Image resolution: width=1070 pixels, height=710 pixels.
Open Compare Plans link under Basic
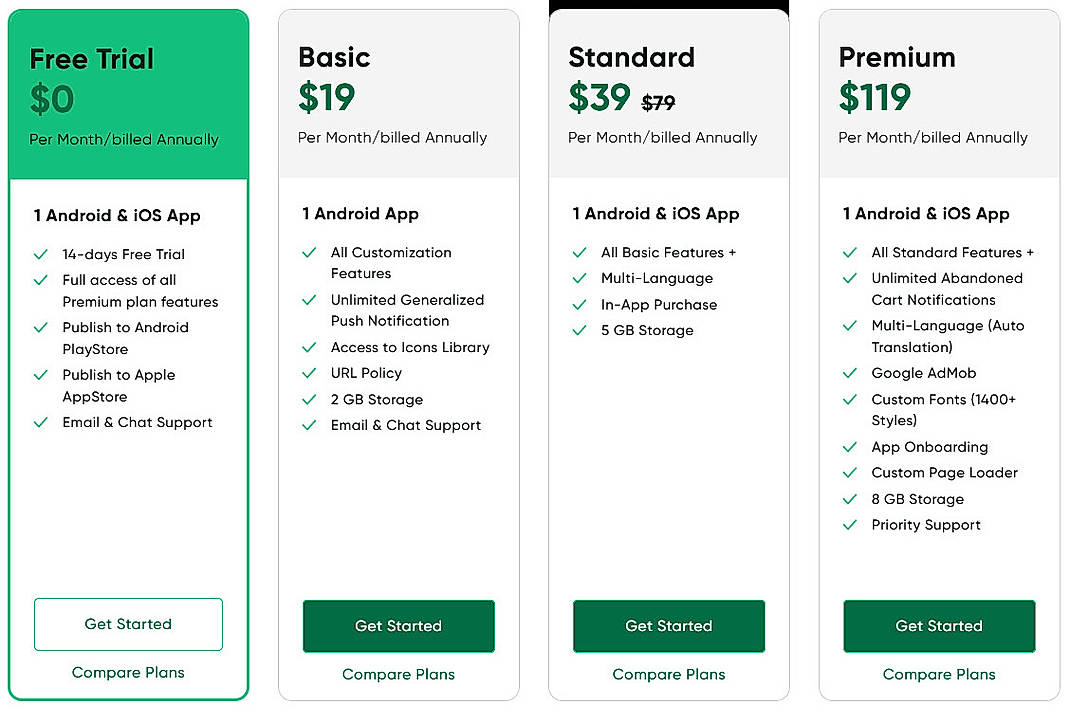[x=398, y=675]
